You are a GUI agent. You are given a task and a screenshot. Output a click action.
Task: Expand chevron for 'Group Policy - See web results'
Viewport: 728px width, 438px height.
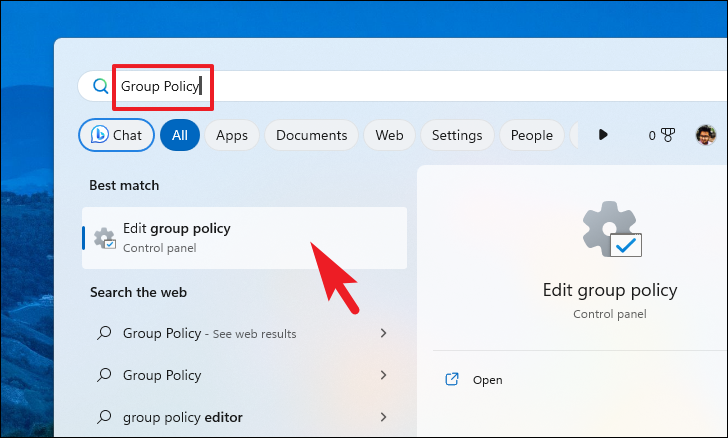(x=384, y=333)
